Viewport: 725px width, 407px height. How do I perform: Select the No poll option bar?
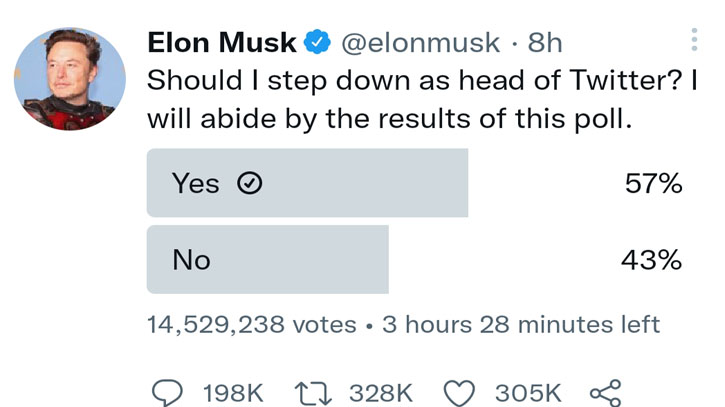(267, 260)
